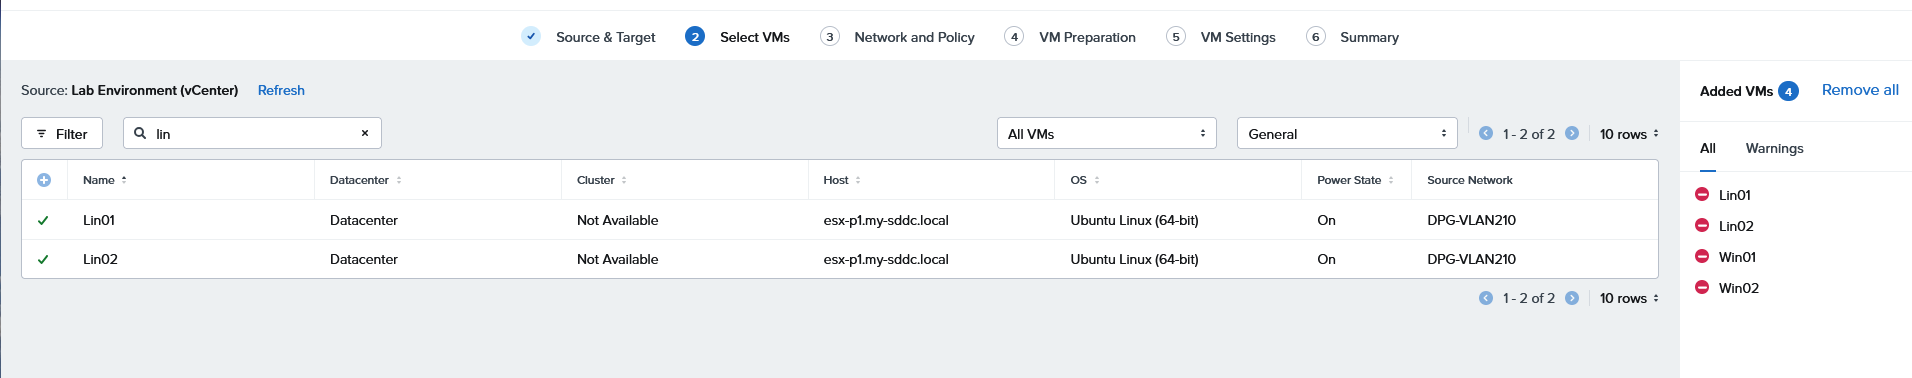Image resolution: width=1912 pixels, height=378 pixels.
Task: Click step 6 circle for Summary
Action: [x=1315, y=36]
